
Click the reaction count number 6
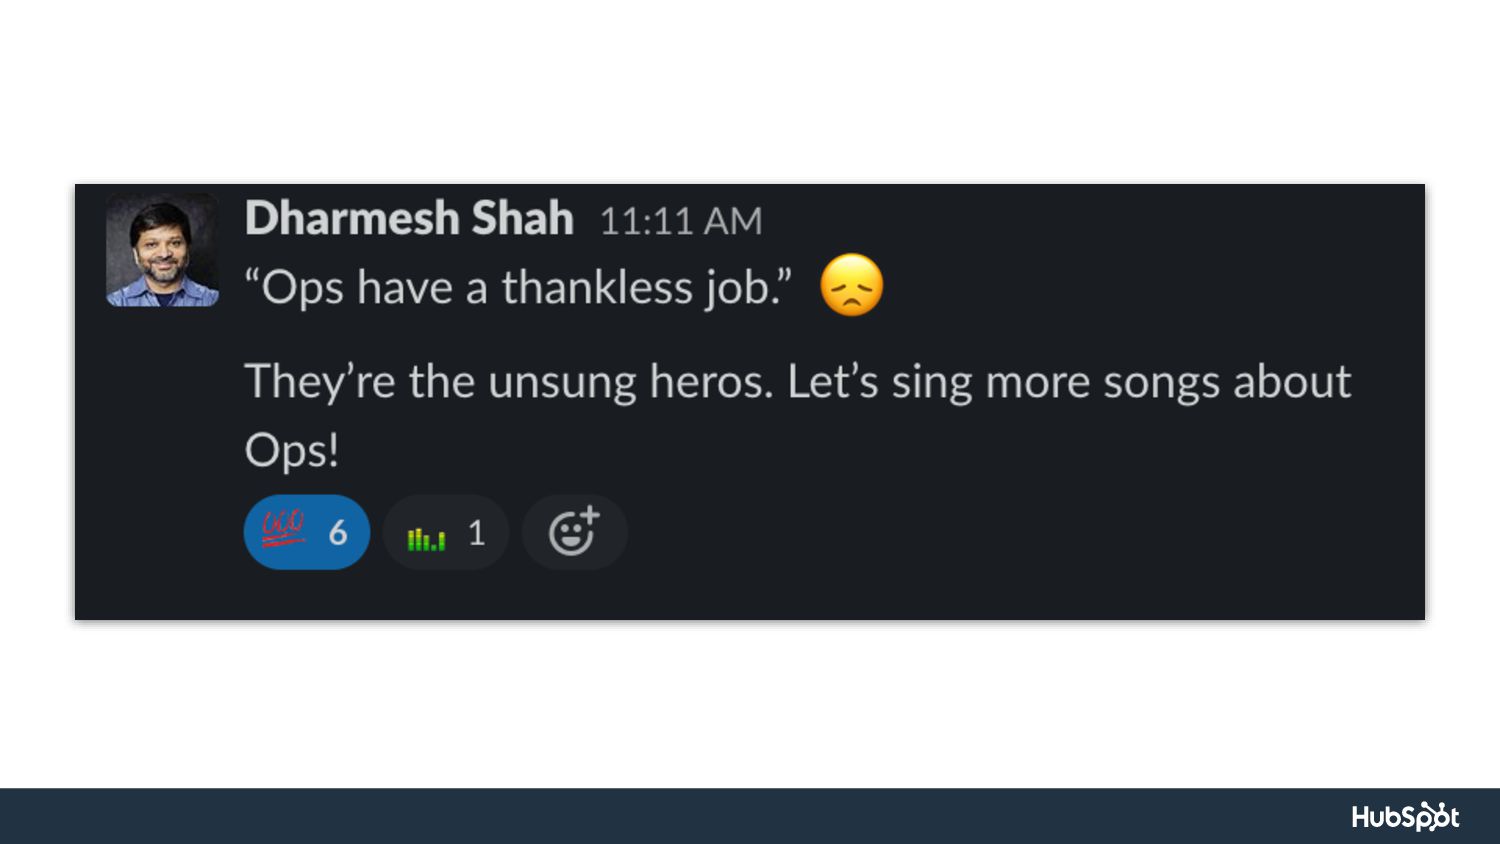pyautogui.click(x=338, y=533)
